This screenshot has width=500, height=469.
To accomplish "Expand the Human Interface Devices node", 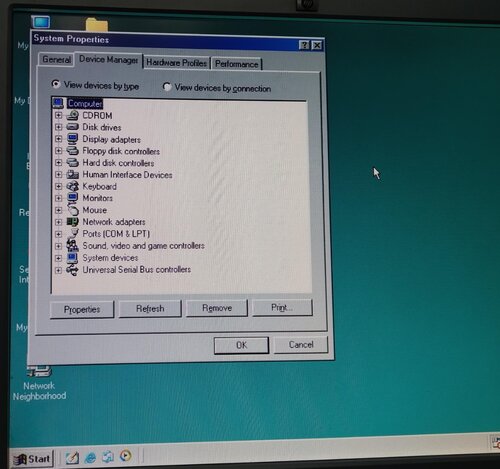I will (59, 174).
